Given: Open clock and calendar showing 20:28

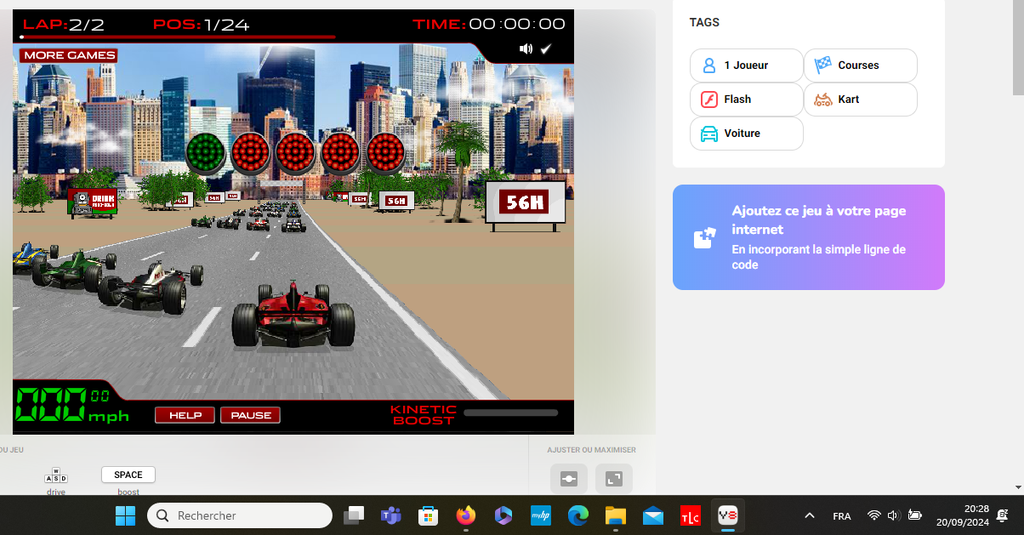Looking at the screenshot, I should click(963, 515).
